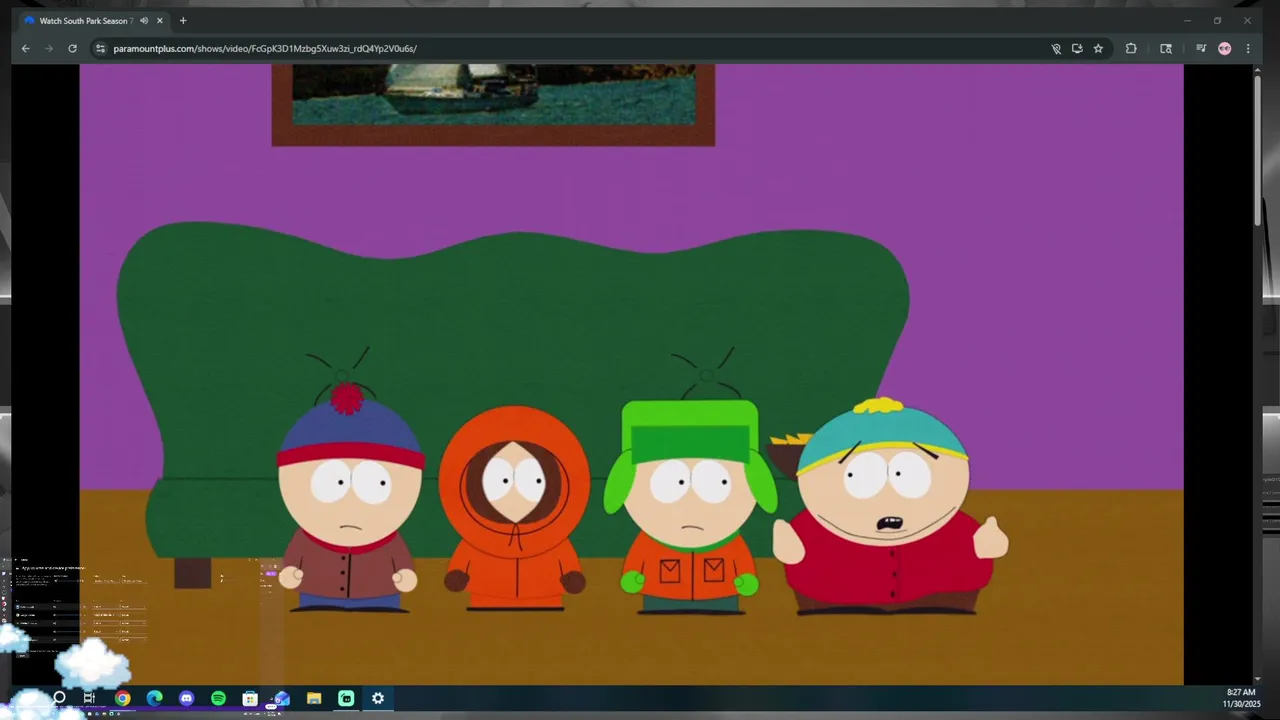This screenshot has width=1280, height=720.
Task: Open the page search side panel icon
Action: (1166, 48)
